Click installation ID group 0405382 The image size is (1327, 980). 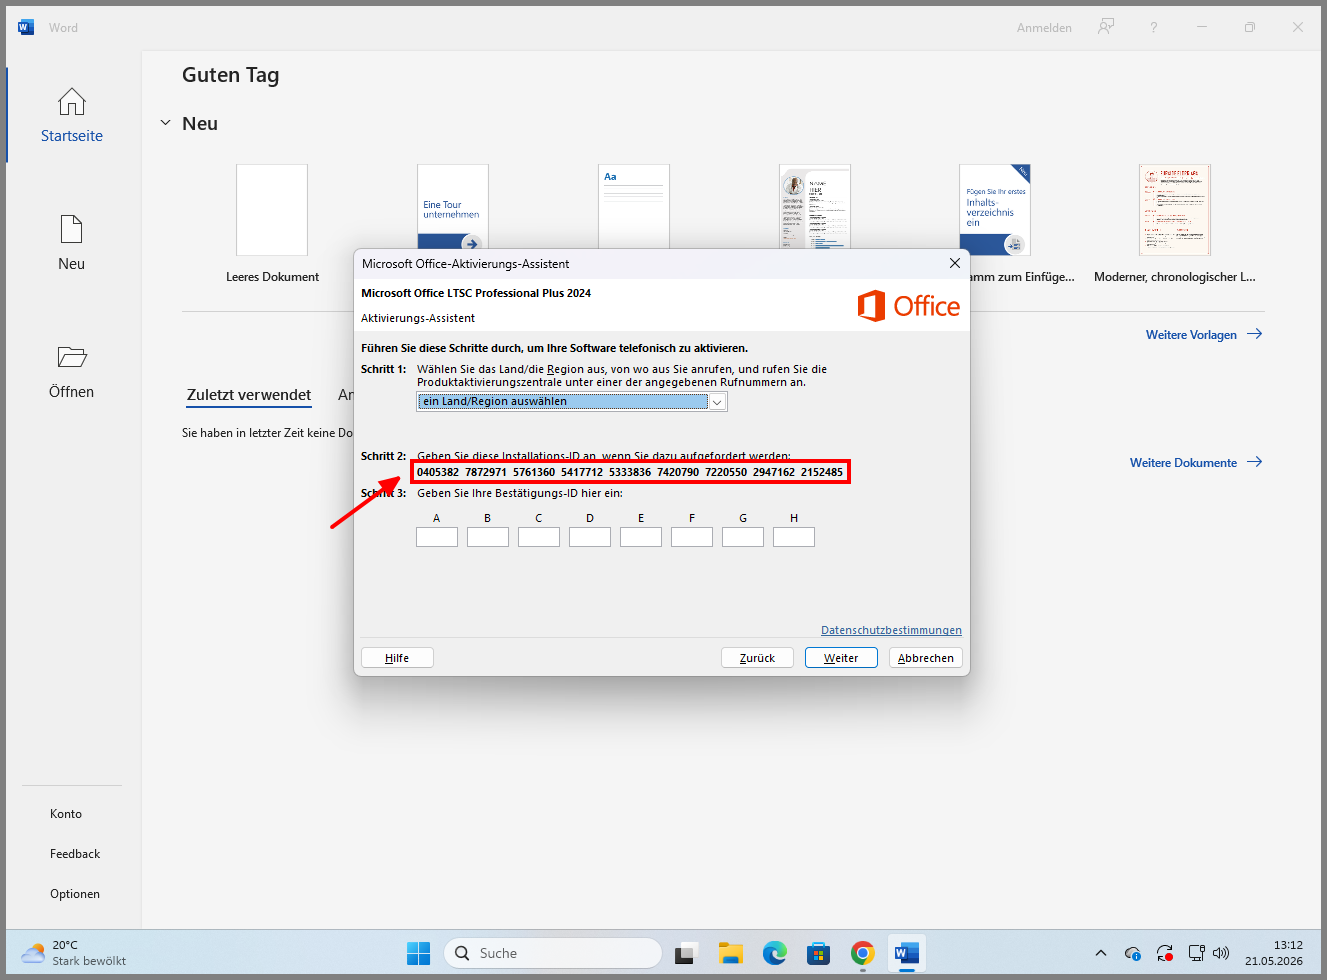438,472
